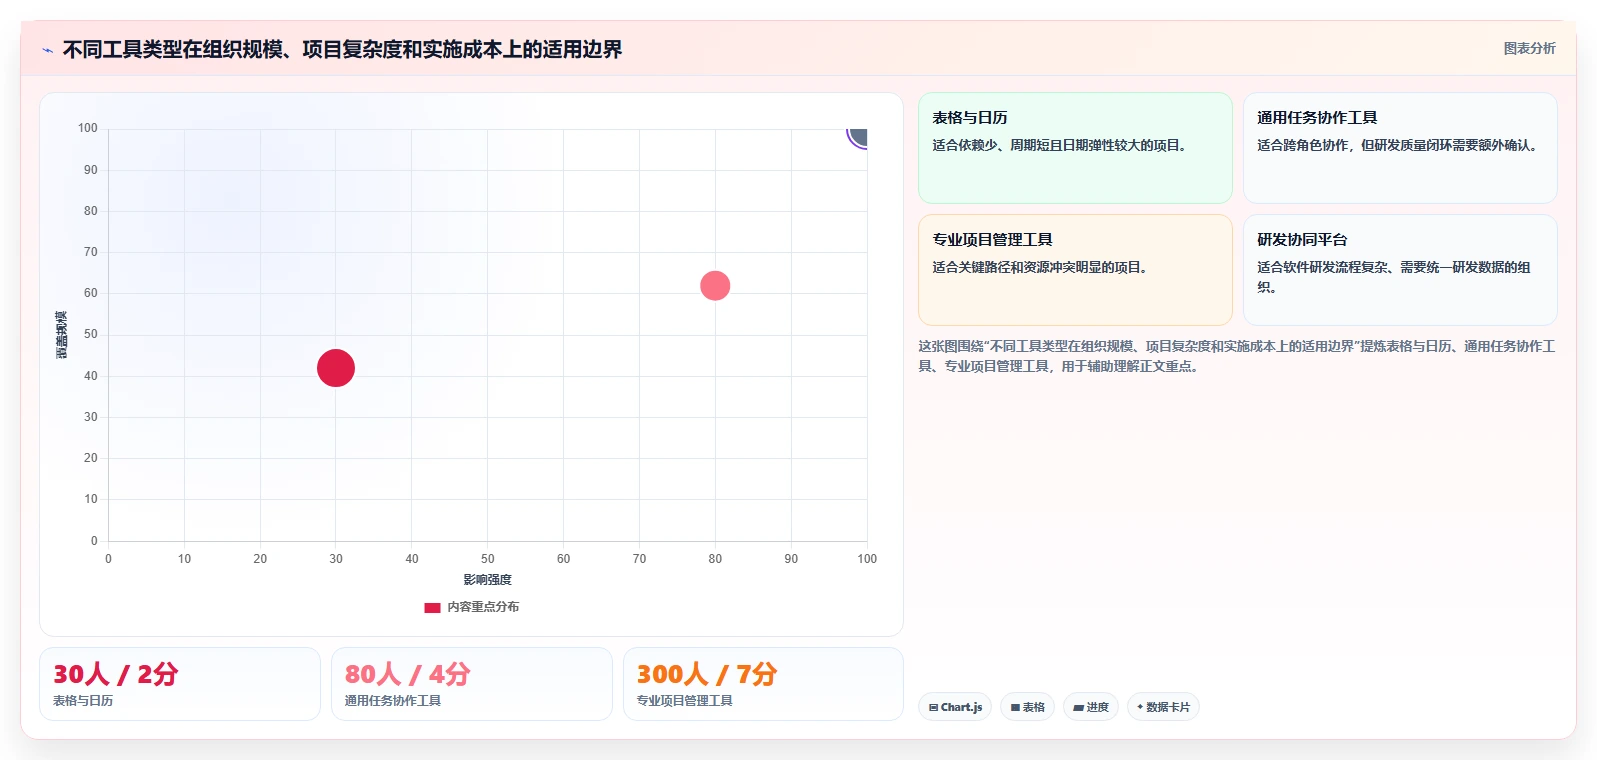Click the 覆盖规模 y-axis label
The height and width of the screenshot is (760, 1597).
click(62, 335)
